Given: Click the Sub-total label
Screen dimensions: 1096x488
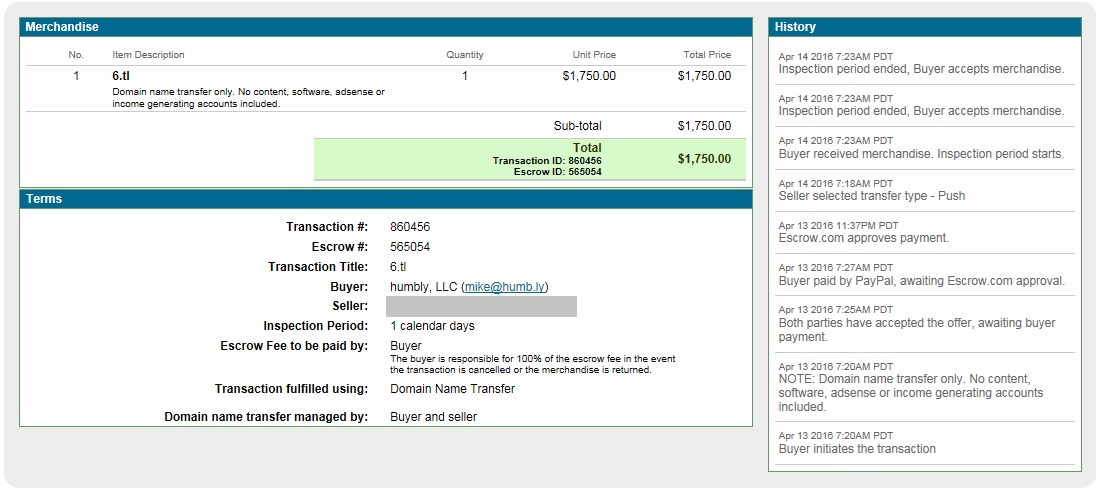Looking at the screenshot, I should (577, 126).
